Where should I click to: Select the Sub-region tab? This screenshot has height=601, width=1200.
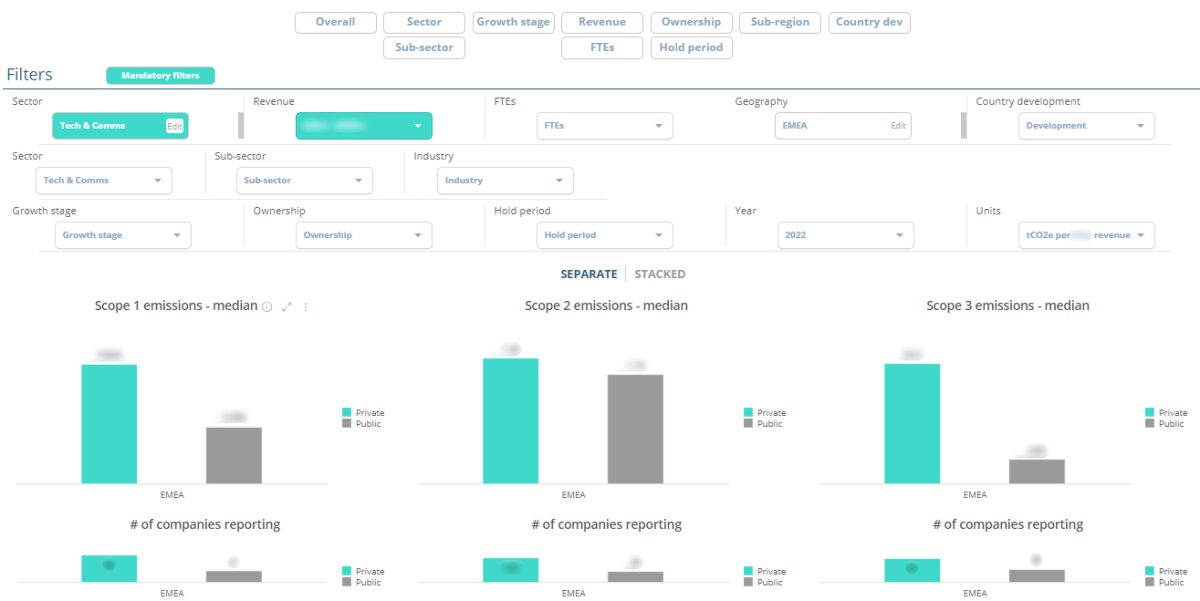pos(780,22)
